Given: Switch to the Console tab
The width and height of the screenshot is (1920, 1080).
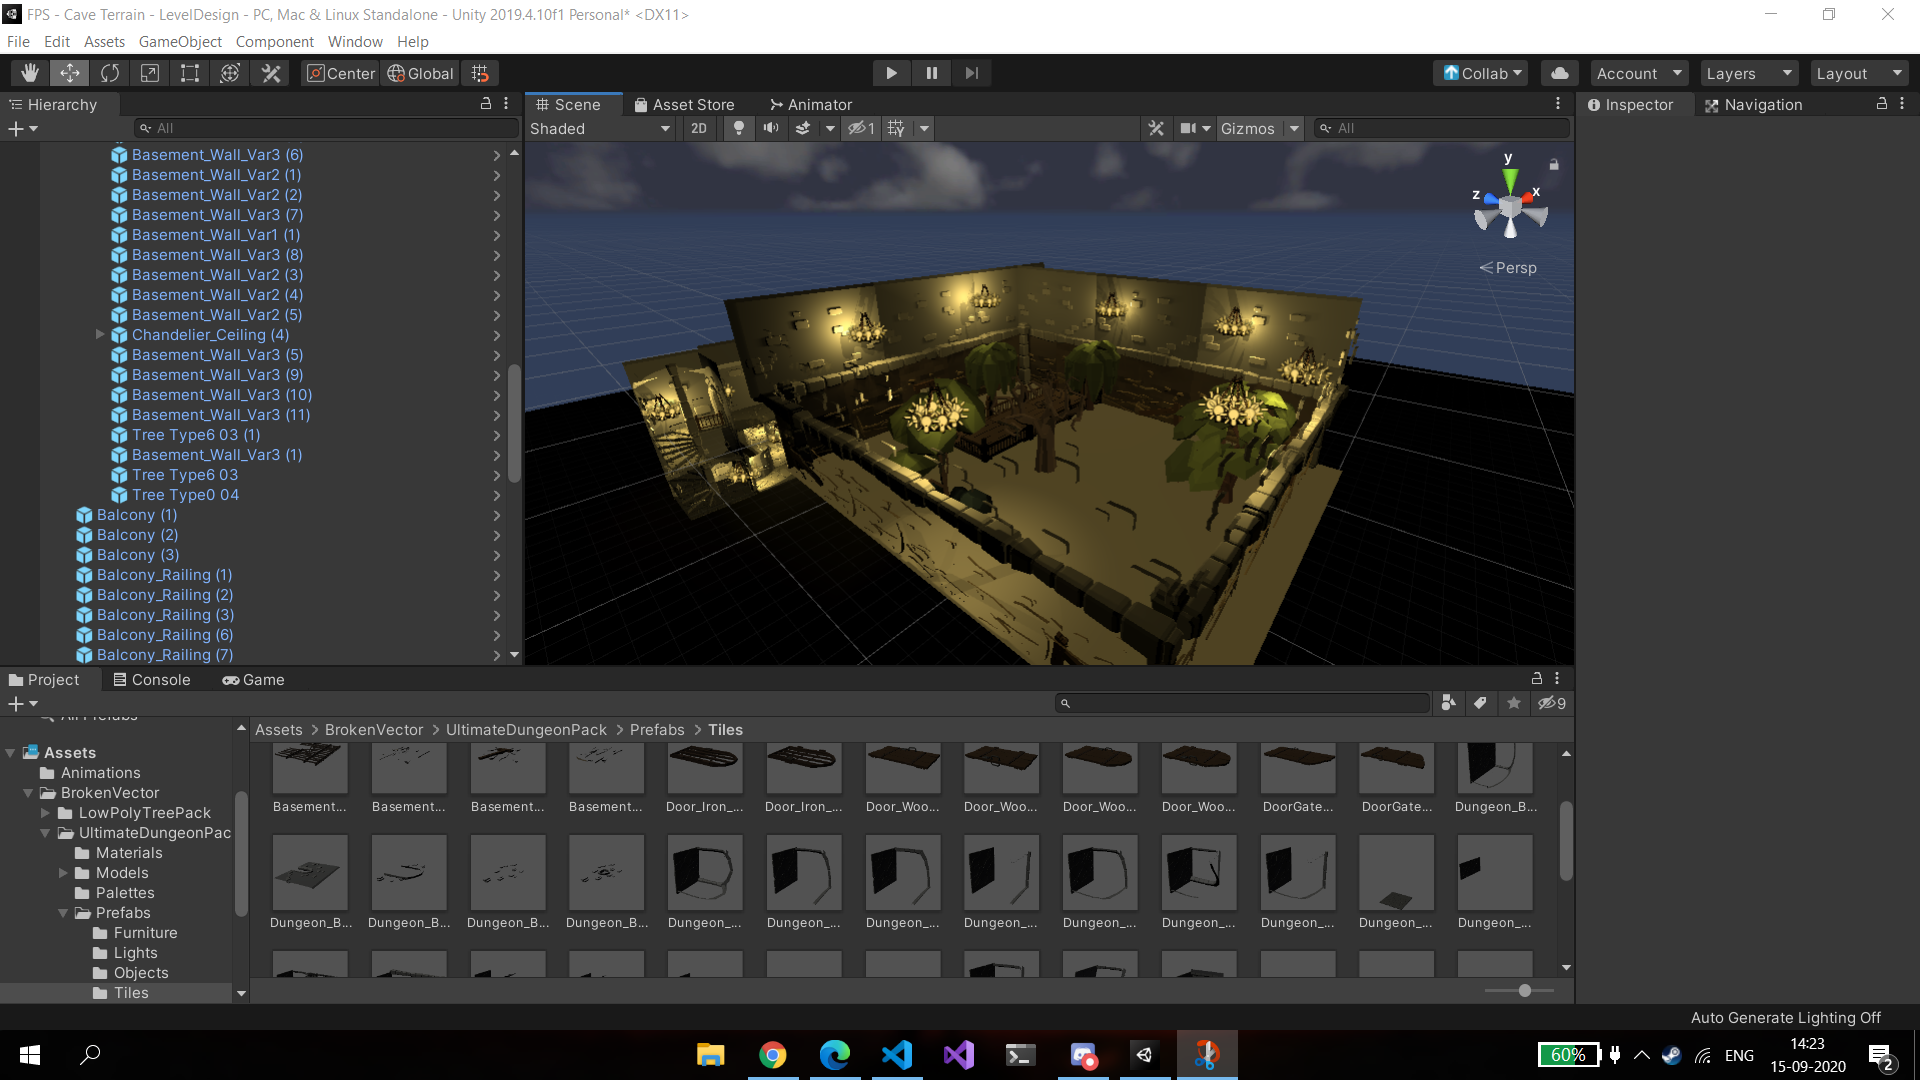Looking at the screenshot, I should click(x=152, y=680).
